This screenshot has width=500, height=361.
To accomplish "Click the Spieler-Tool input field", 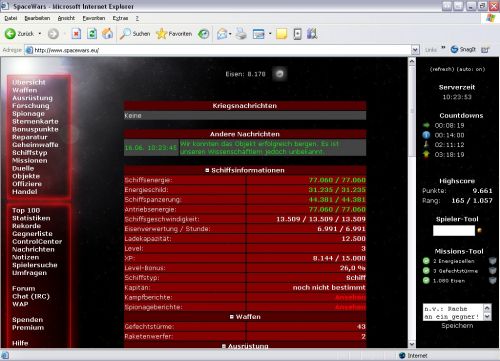I will [454, 230].
